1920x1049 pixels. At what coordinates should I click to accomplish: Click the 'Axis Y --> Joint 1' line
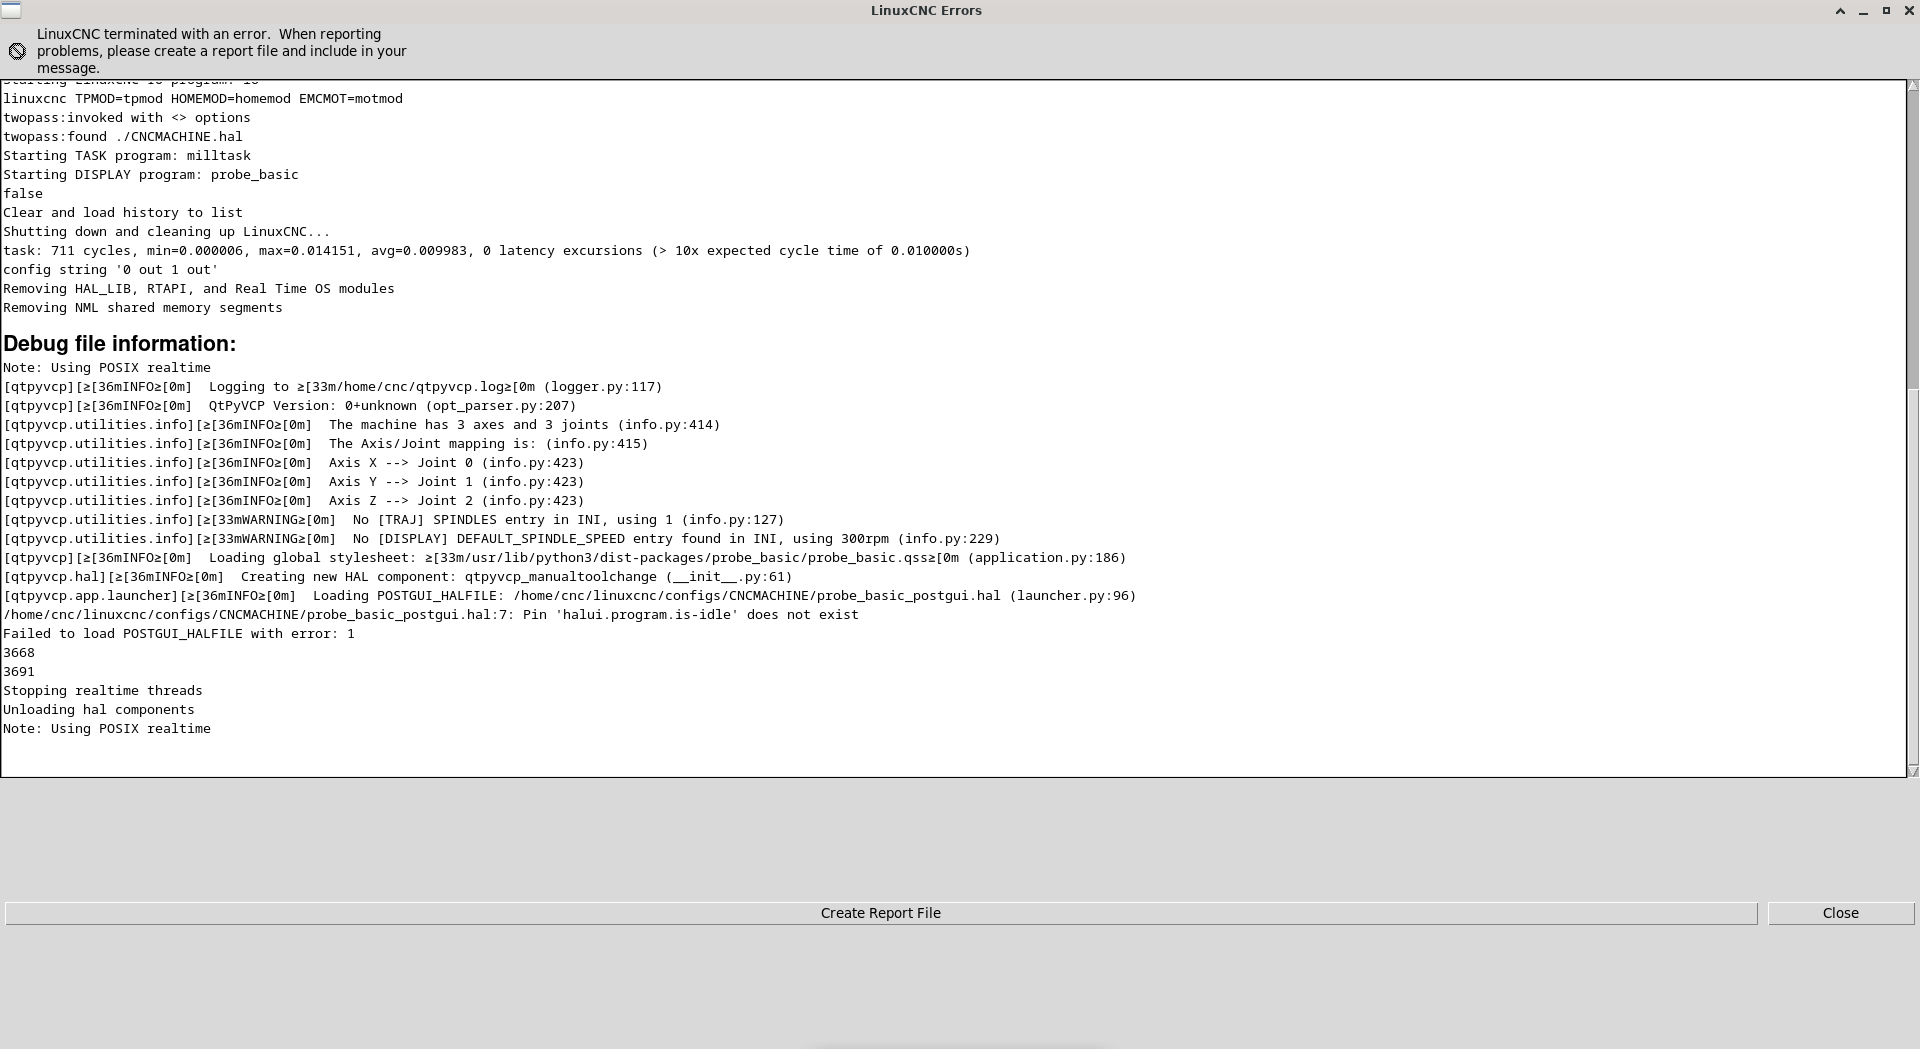pyautogui.click(x=294, y=482)
